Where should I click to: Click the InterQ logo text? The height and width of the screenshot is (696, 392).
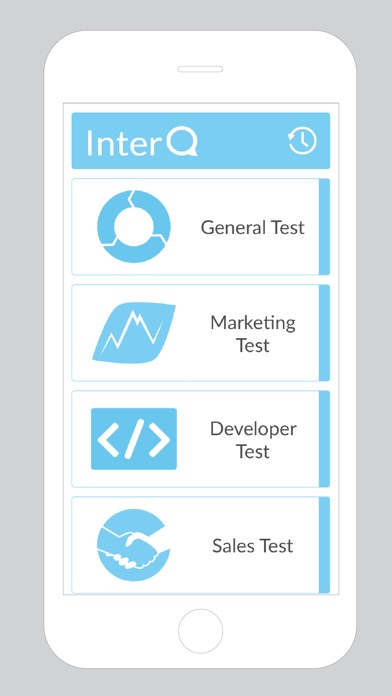point(142,142)
